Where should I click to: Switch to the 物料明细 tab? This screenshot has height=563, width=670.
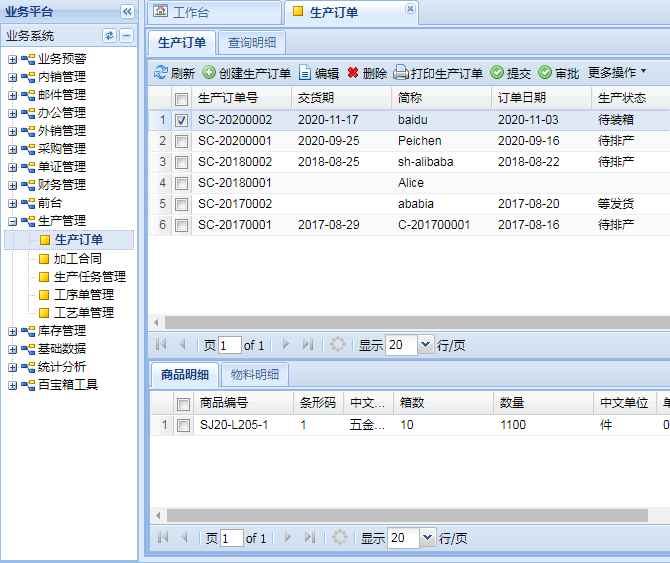(254, 375)
